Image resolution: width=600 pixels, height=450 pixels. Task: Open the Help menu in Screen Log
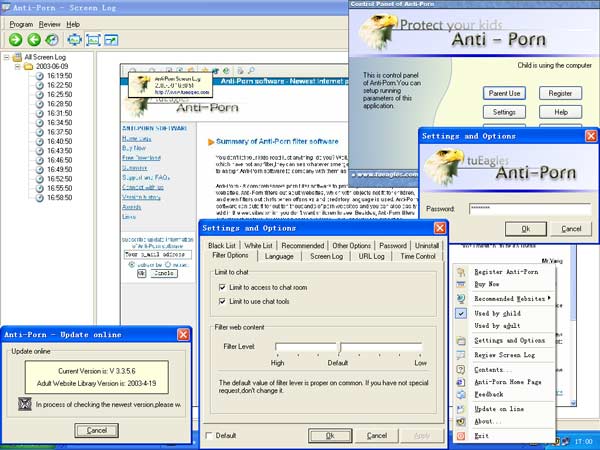(73, 24)
